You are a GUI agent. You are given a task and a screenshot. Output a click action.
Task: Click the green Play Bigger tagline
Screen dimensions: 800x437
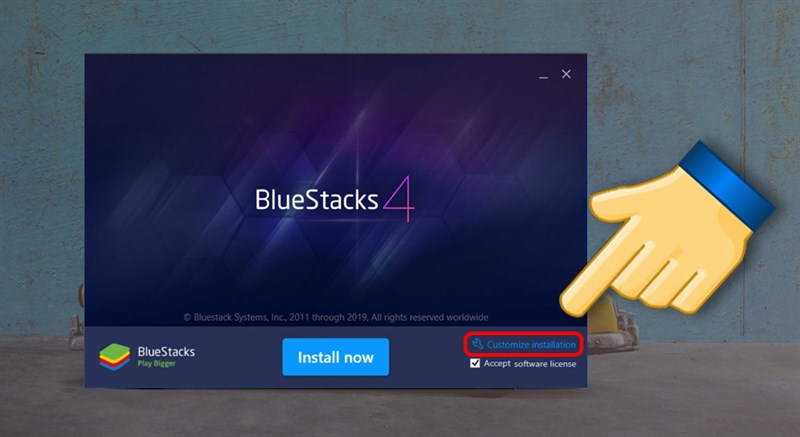157,364
